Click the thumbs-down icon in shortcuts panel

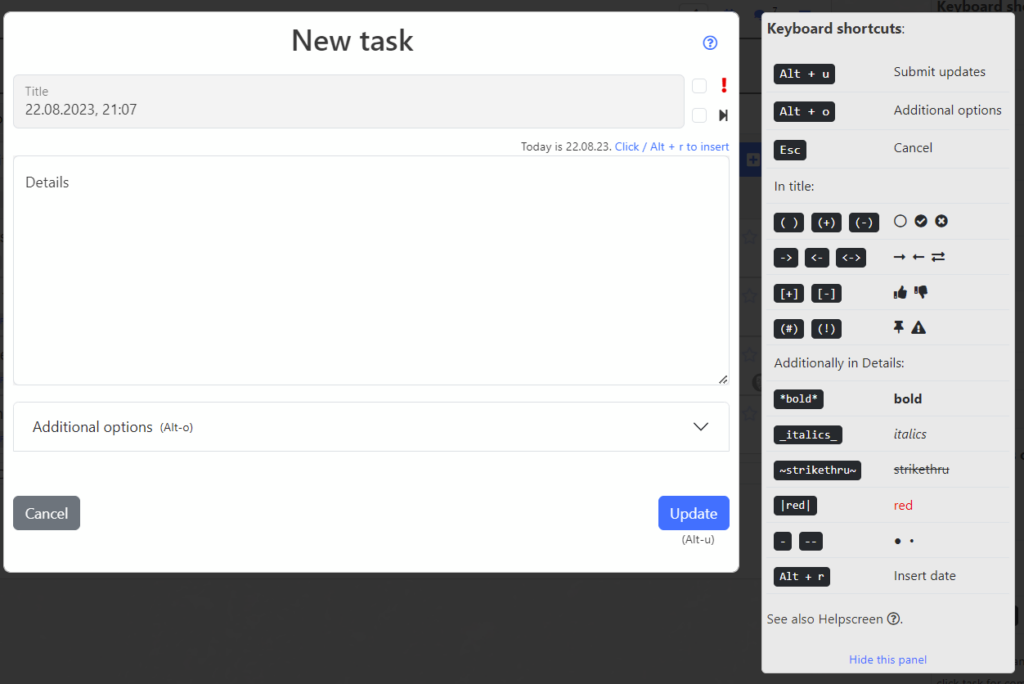pyautogui.click(x=921, y=293)
